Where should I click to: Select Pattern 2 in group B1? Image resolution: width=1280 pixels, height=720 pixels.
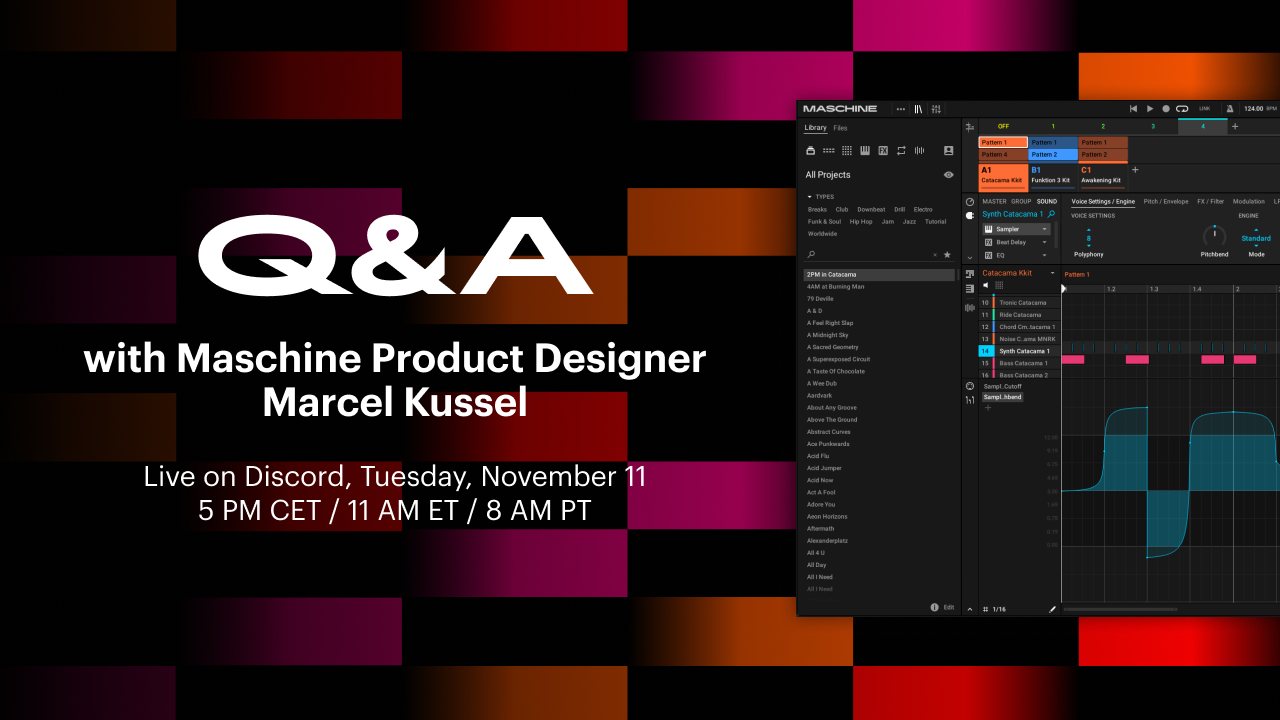pos(1053,155)
